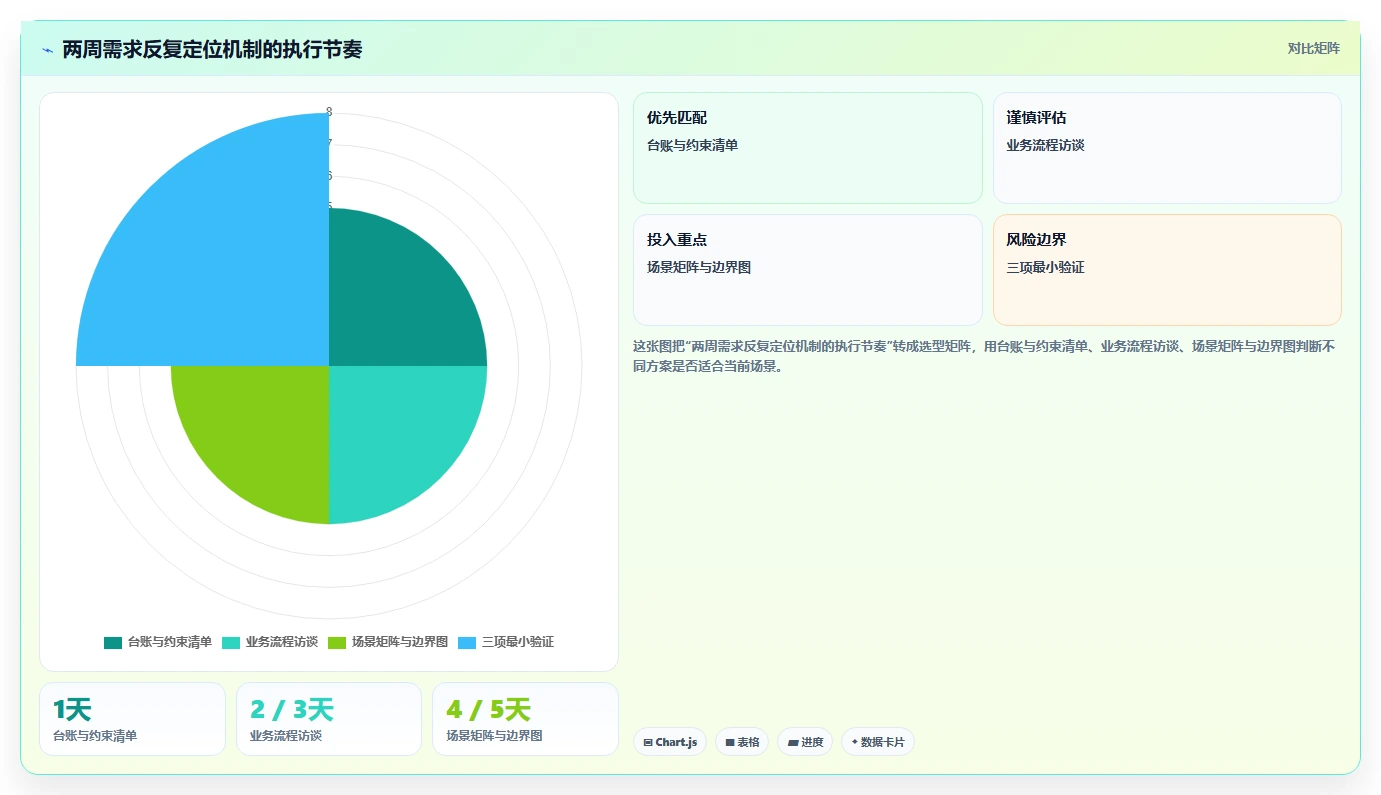Viewport: 1381px width, 795px height.
Task: Toggle the 业务流程访谈 legend swatch
Action: click(231, 642)
